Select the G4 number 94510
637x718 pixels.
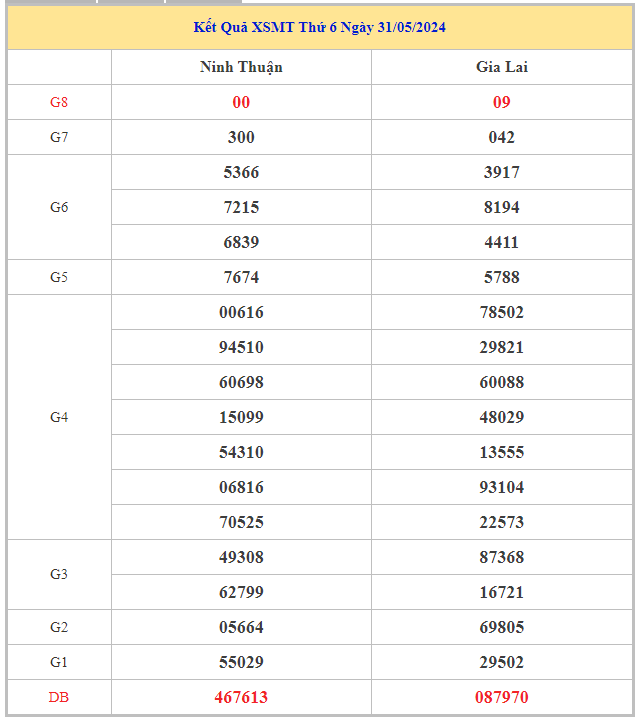(x=241, y=347)
